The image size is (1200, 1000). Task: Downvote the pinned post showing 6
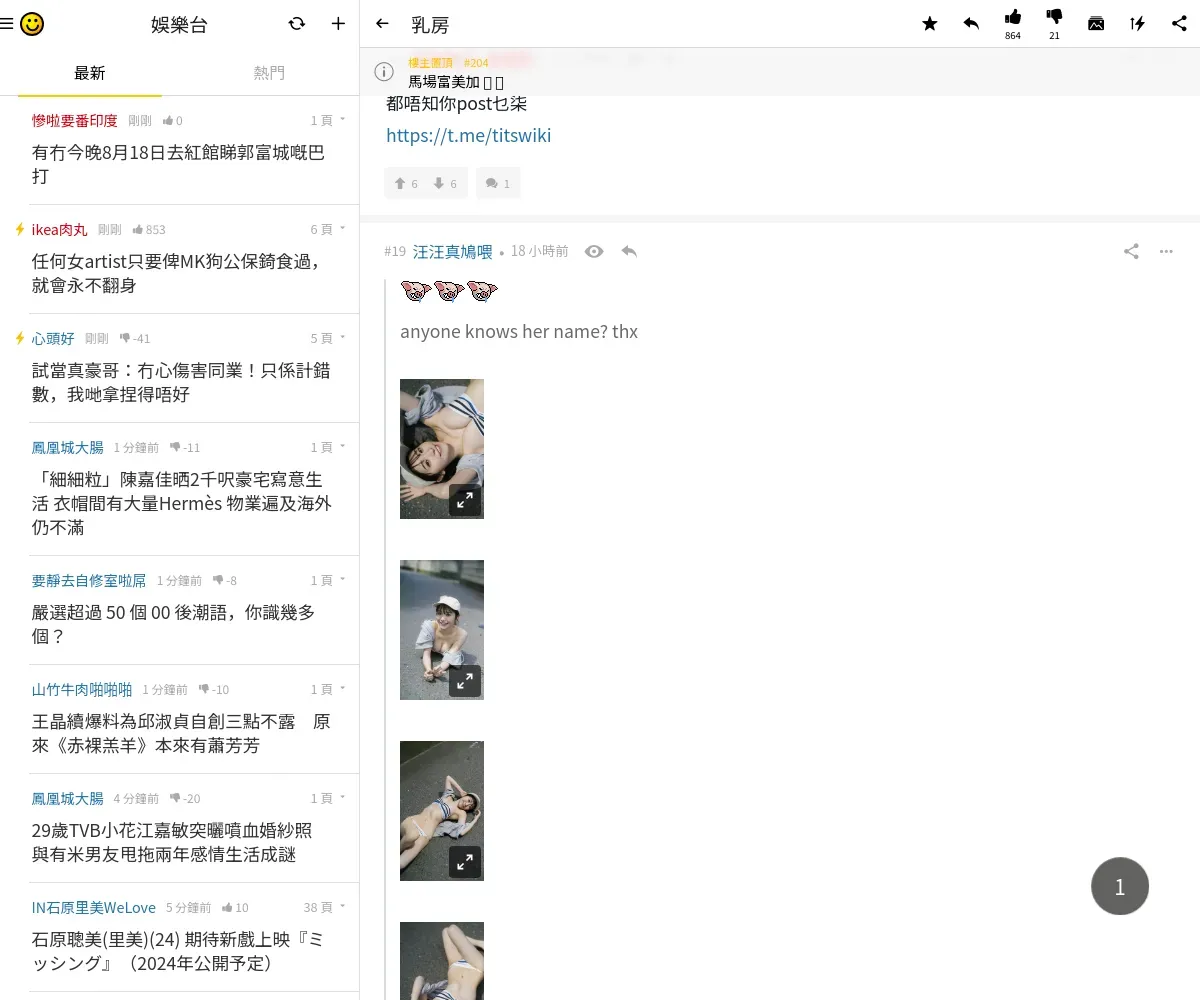pos(445,183)
